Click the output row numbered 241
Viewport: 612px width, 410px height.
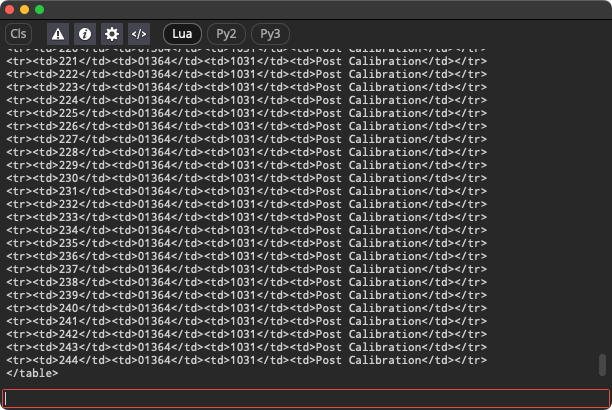247,321
